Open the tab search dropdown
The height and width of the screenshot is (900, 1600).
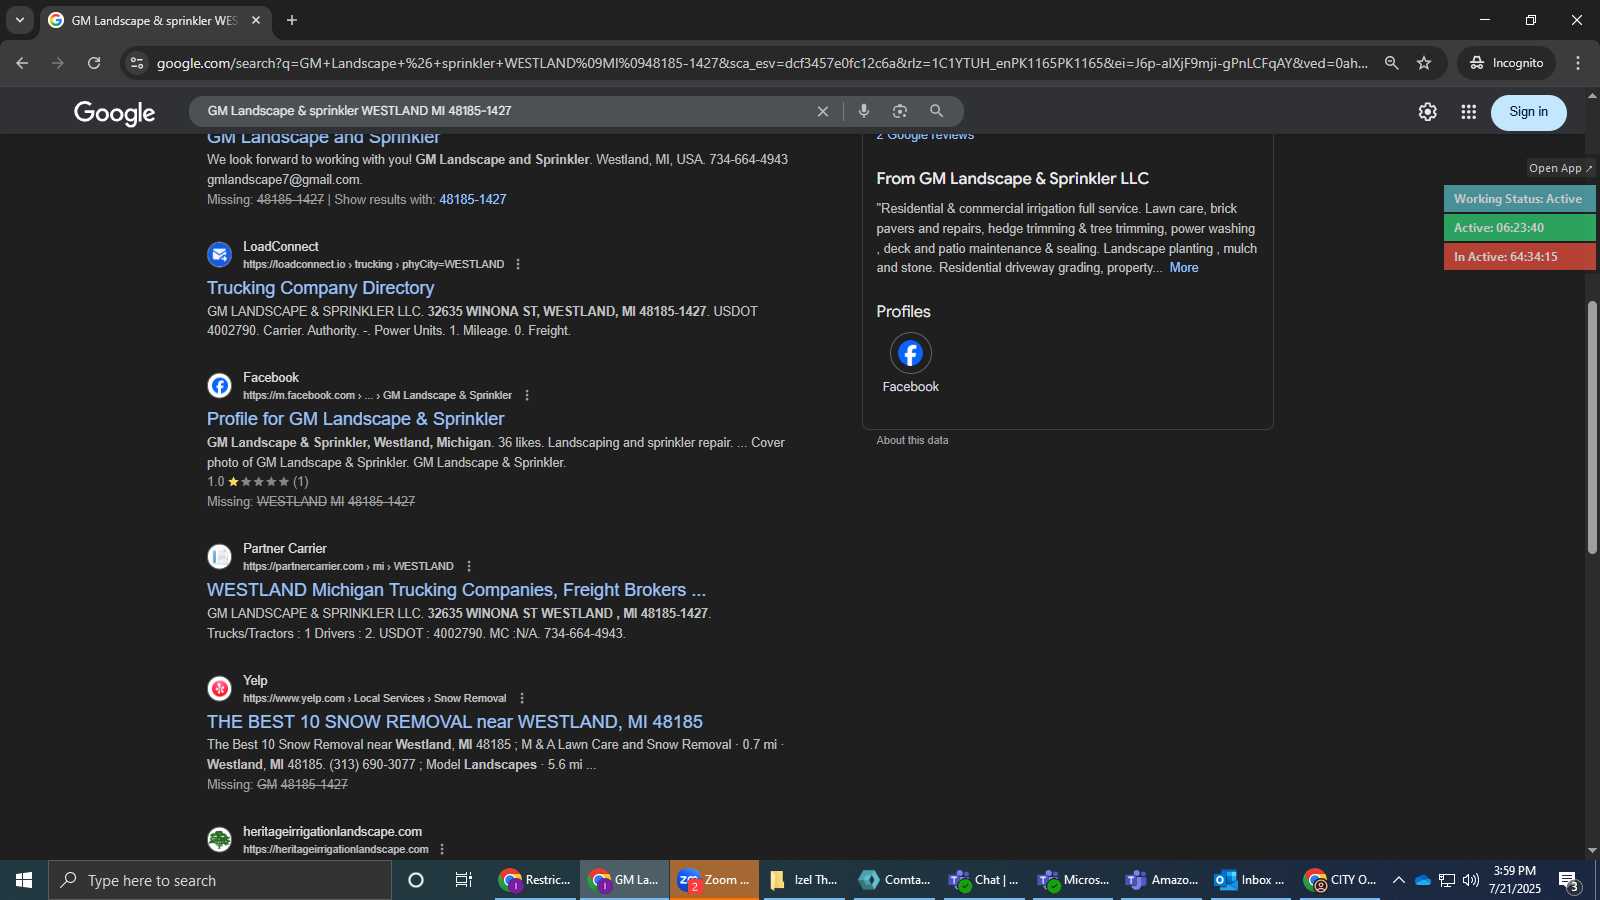(19, 20)
